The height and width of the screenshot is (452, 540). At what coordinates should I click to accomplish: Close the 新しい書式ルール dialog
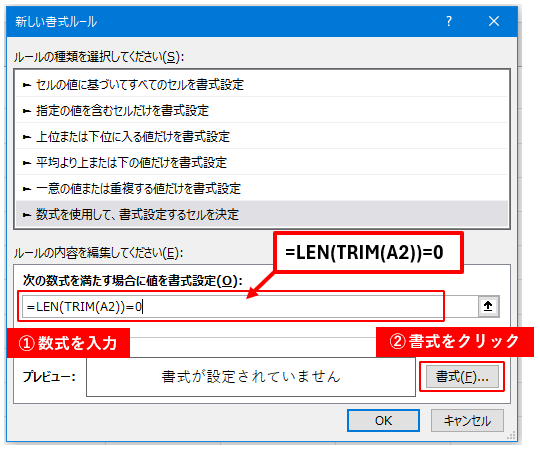point(494,21)
